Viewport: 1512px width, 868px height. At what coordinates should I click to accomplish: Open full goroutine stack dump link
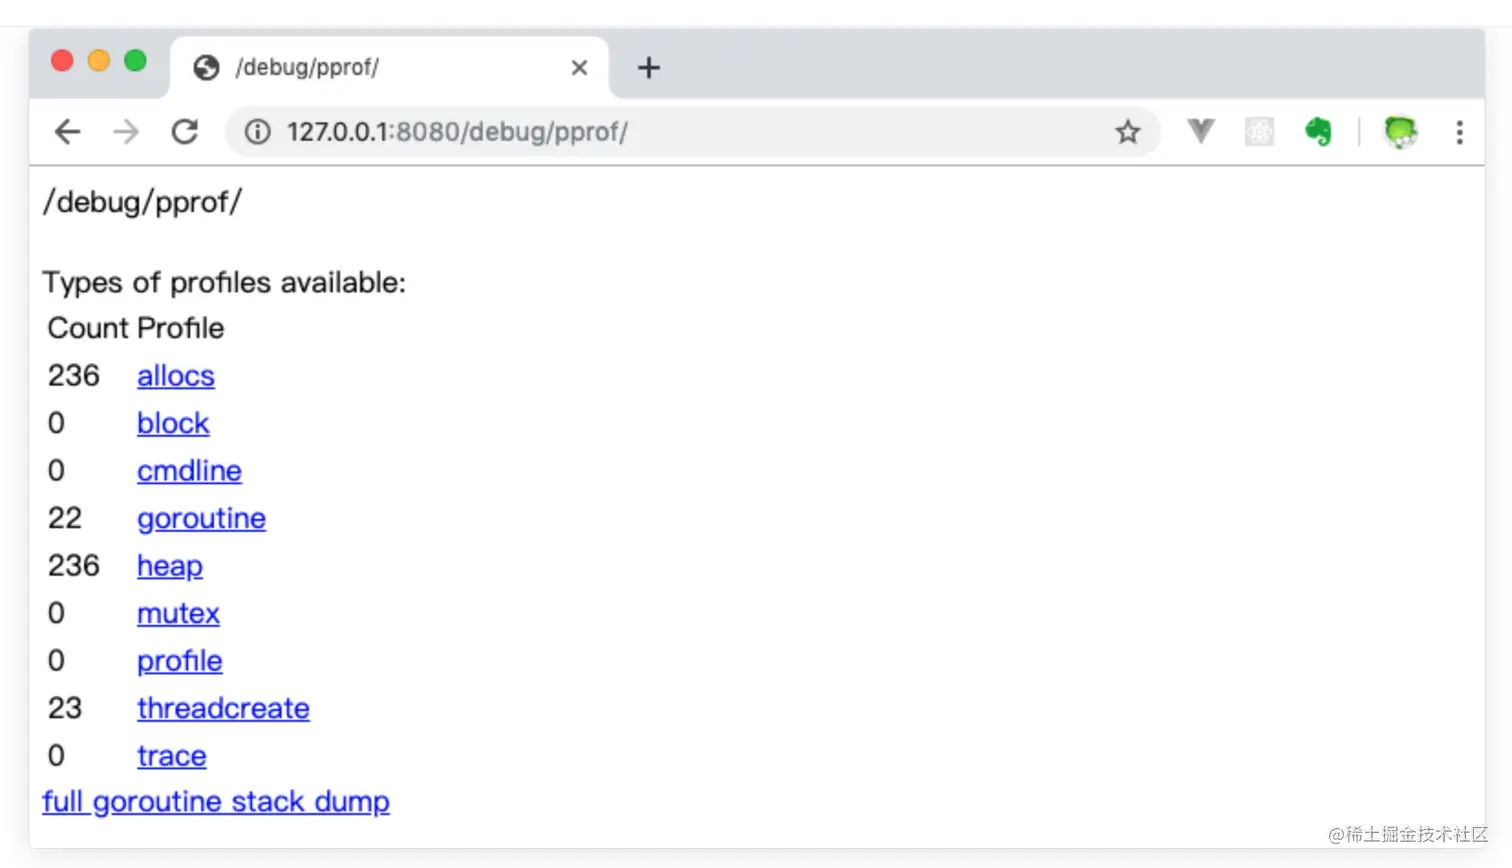click(216, 802)
